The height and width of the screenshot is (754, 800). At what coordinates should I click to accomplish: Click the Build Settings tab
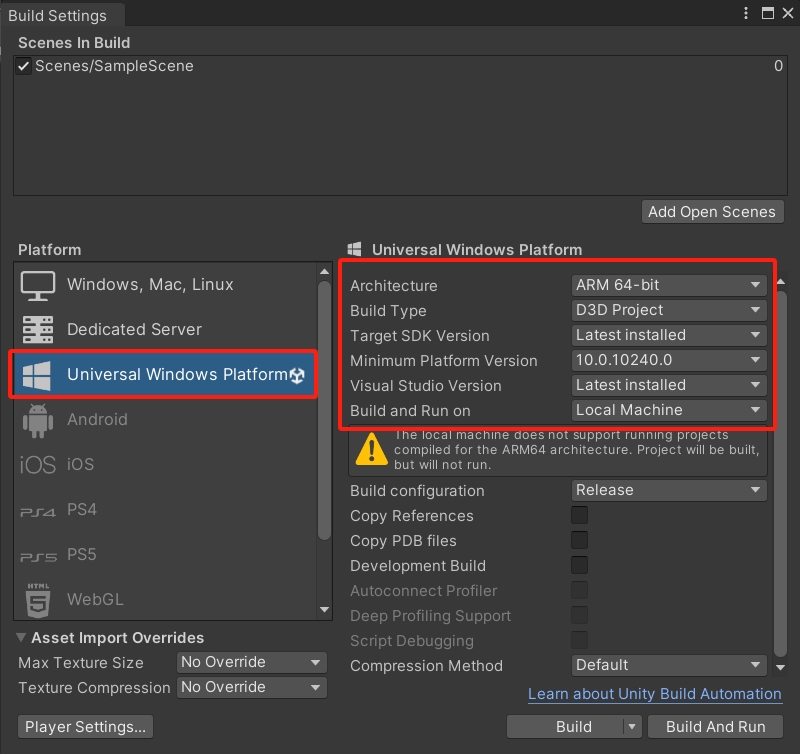point(57,16)
